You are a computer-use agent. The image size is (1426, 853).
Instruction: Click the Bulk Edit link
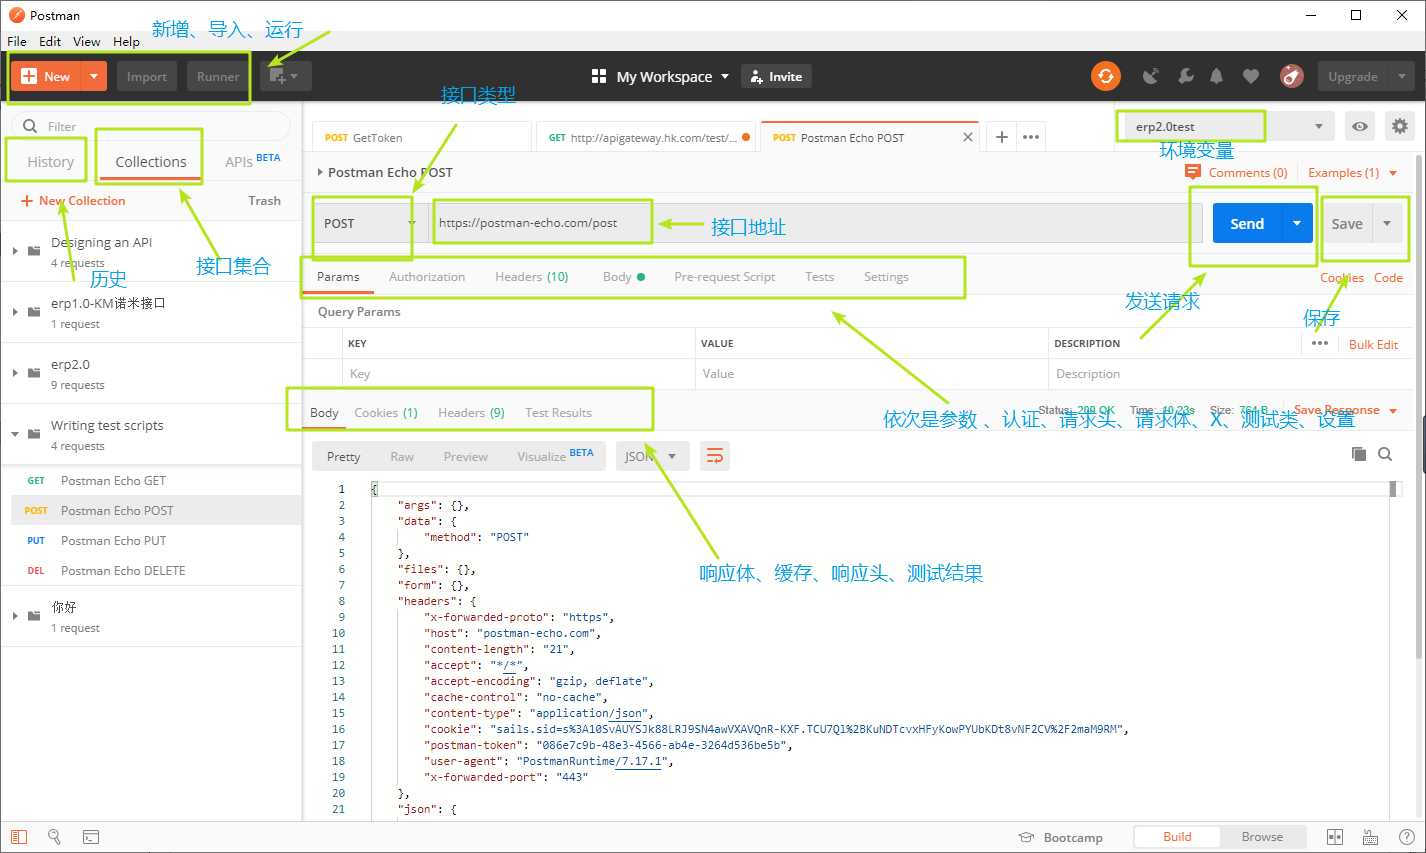coord(1373,344)
